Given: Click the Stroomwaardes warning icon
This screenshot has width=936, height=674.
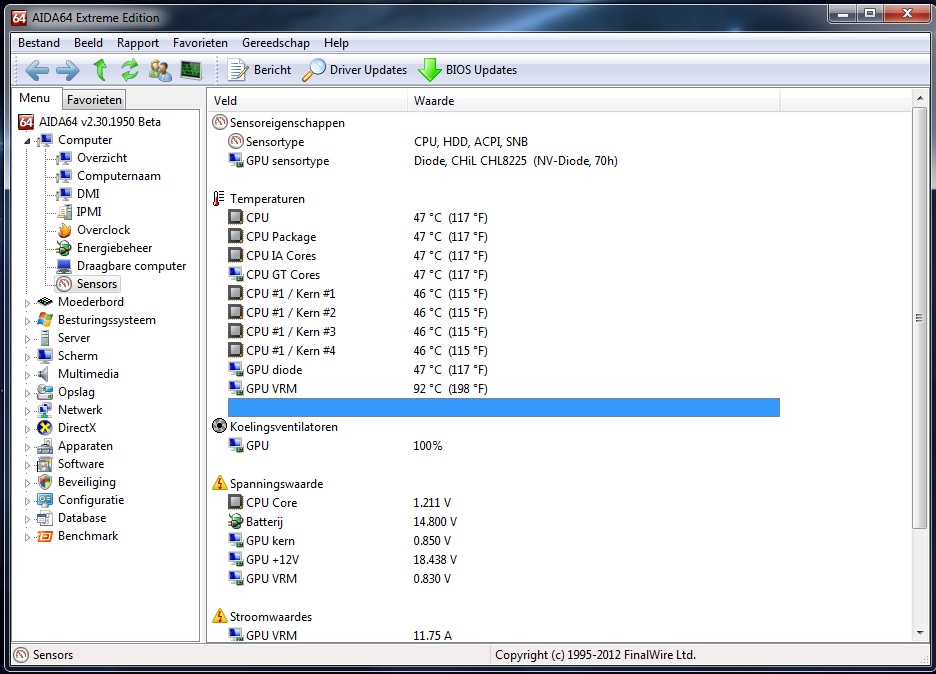Looking at the screenshot, I should [220, 615].
